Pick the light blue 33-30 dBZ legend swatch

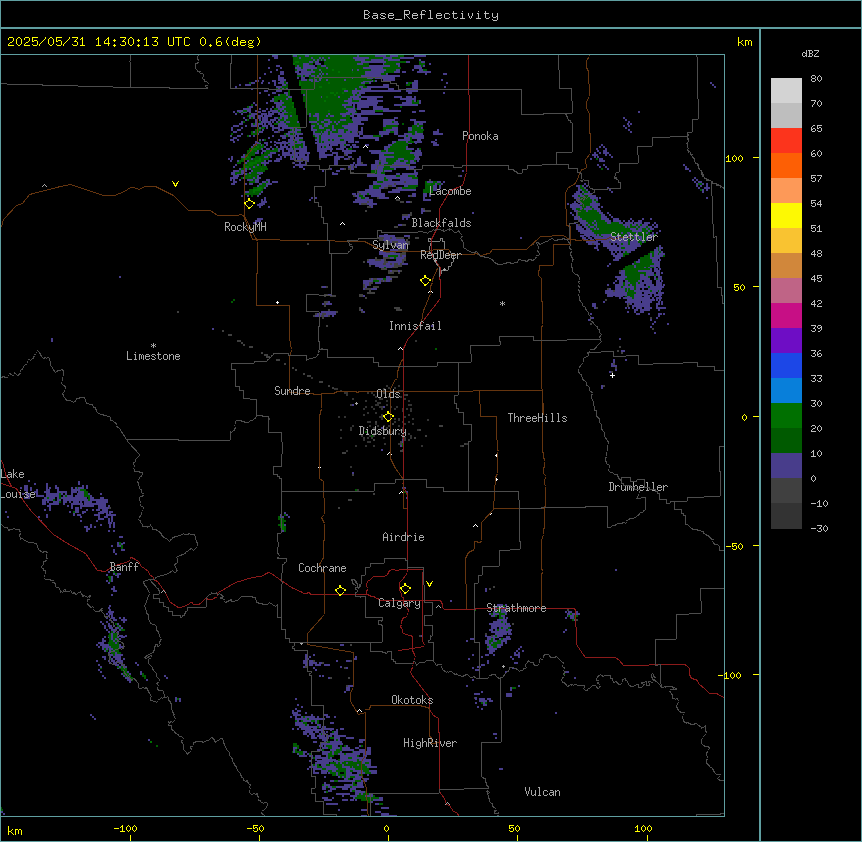pyautogui.click(x=786, y=390)
